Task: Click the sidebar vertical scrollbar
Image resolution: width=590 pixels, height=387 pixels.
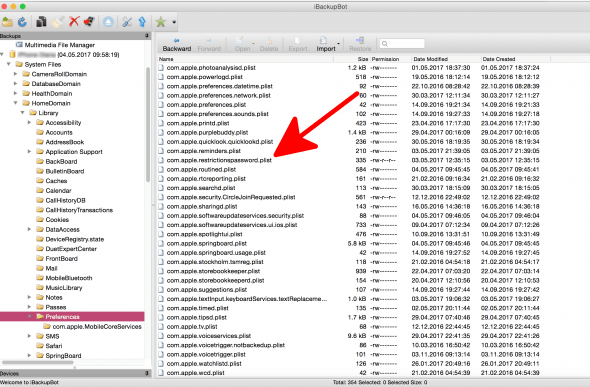Action: [x=148, y=124]
